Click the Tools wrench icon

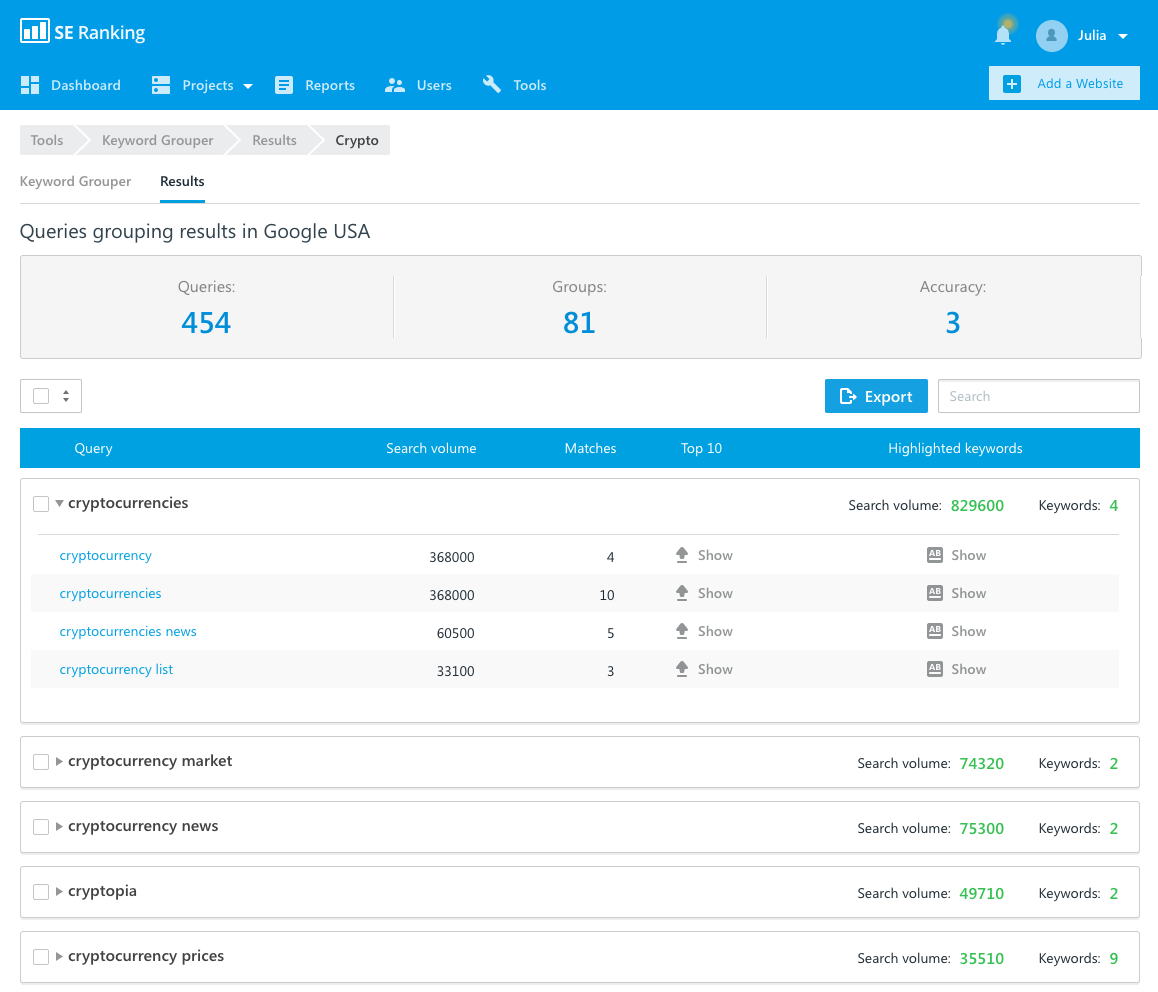click(x=492, y=85)
